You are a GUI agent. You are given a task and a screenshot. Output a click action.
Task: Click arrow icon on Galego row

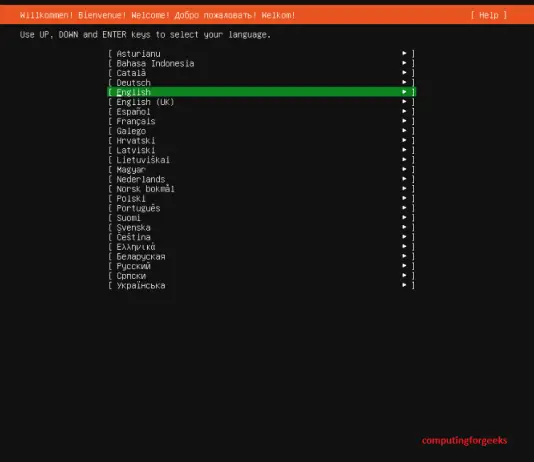tap(404, 130)
